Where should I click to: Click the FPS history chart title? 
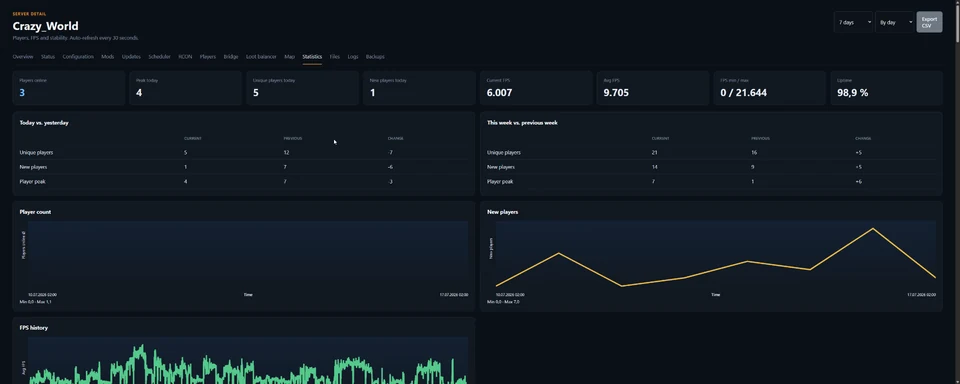(33, 328)
